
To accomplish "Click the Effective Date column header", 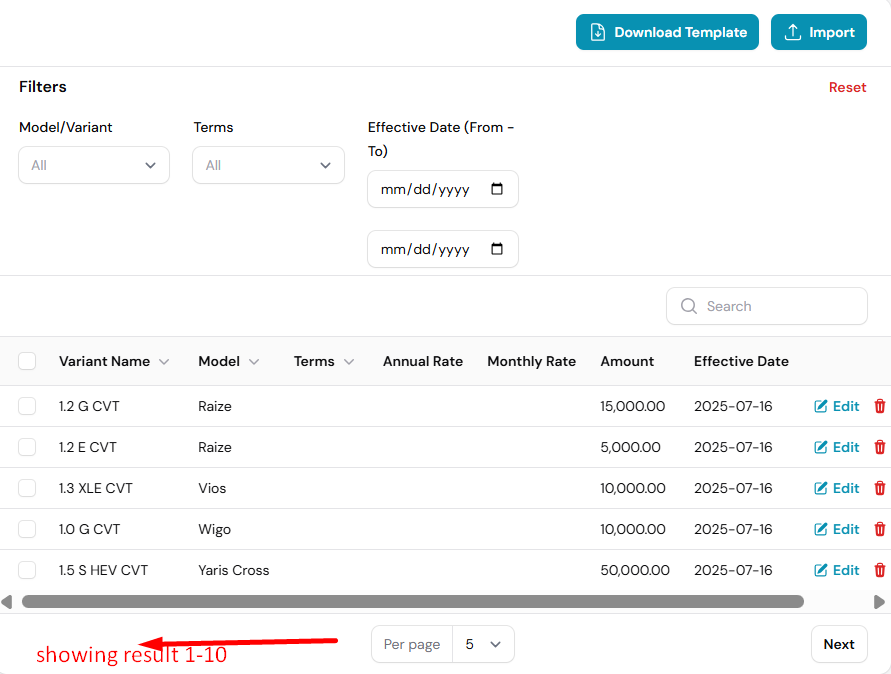I will (741, 361).
